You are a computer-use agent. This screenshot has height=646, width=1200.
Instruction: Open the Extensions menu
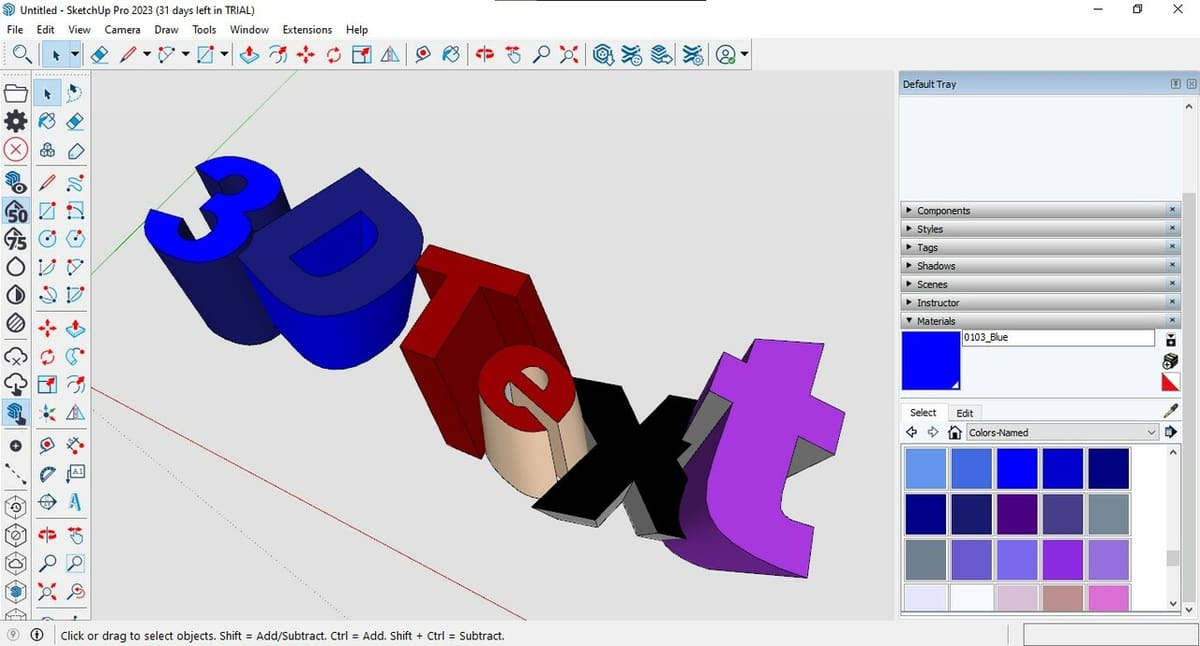pyautogui.click(x=307, y=30)
